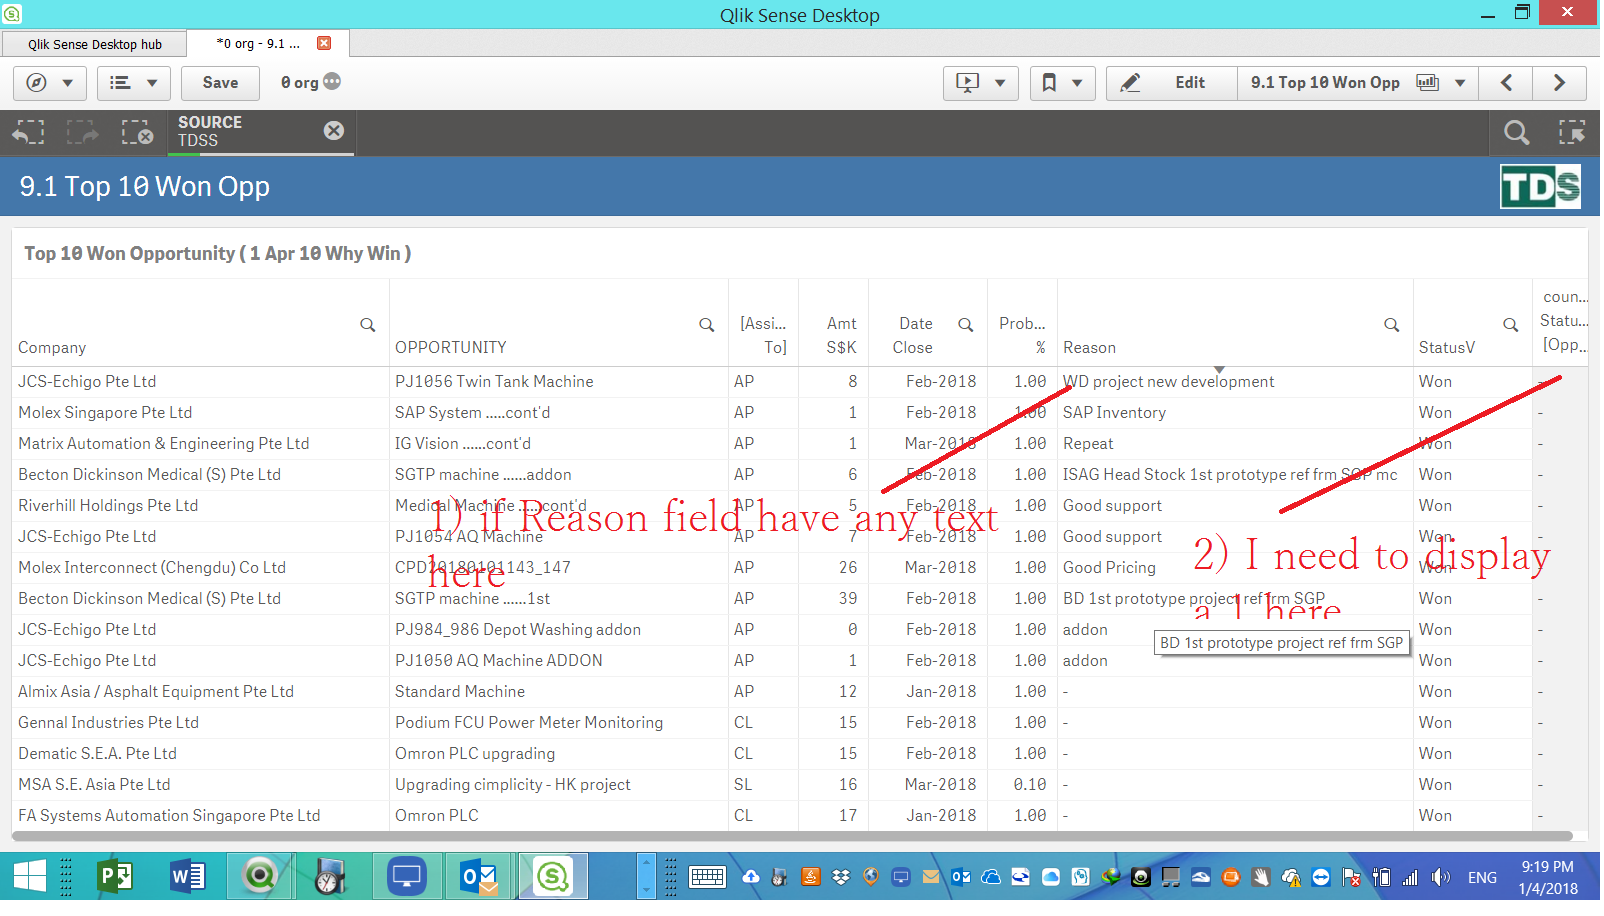This screenshot has height=916, width=1604.
Task: Open the global list menu icon
Action: (x=134, y=83)
